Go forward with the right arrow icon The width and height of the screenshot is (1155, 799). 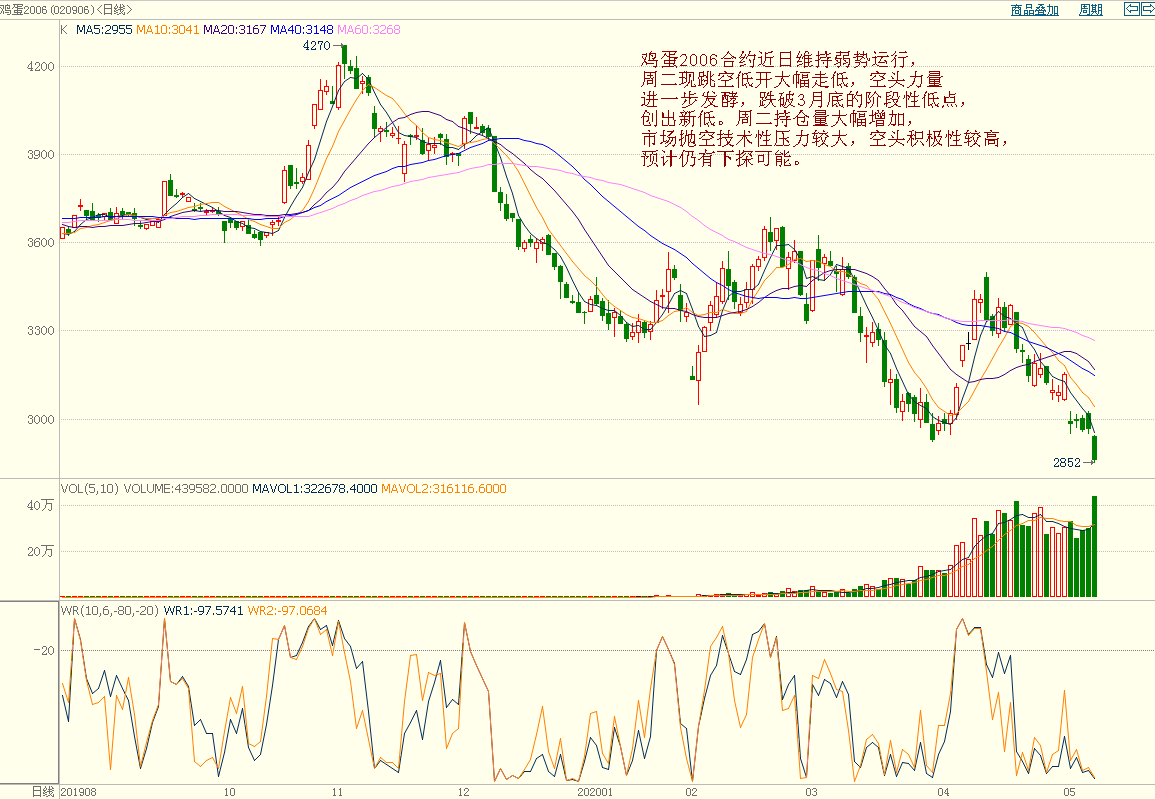tap(1148, 9)
